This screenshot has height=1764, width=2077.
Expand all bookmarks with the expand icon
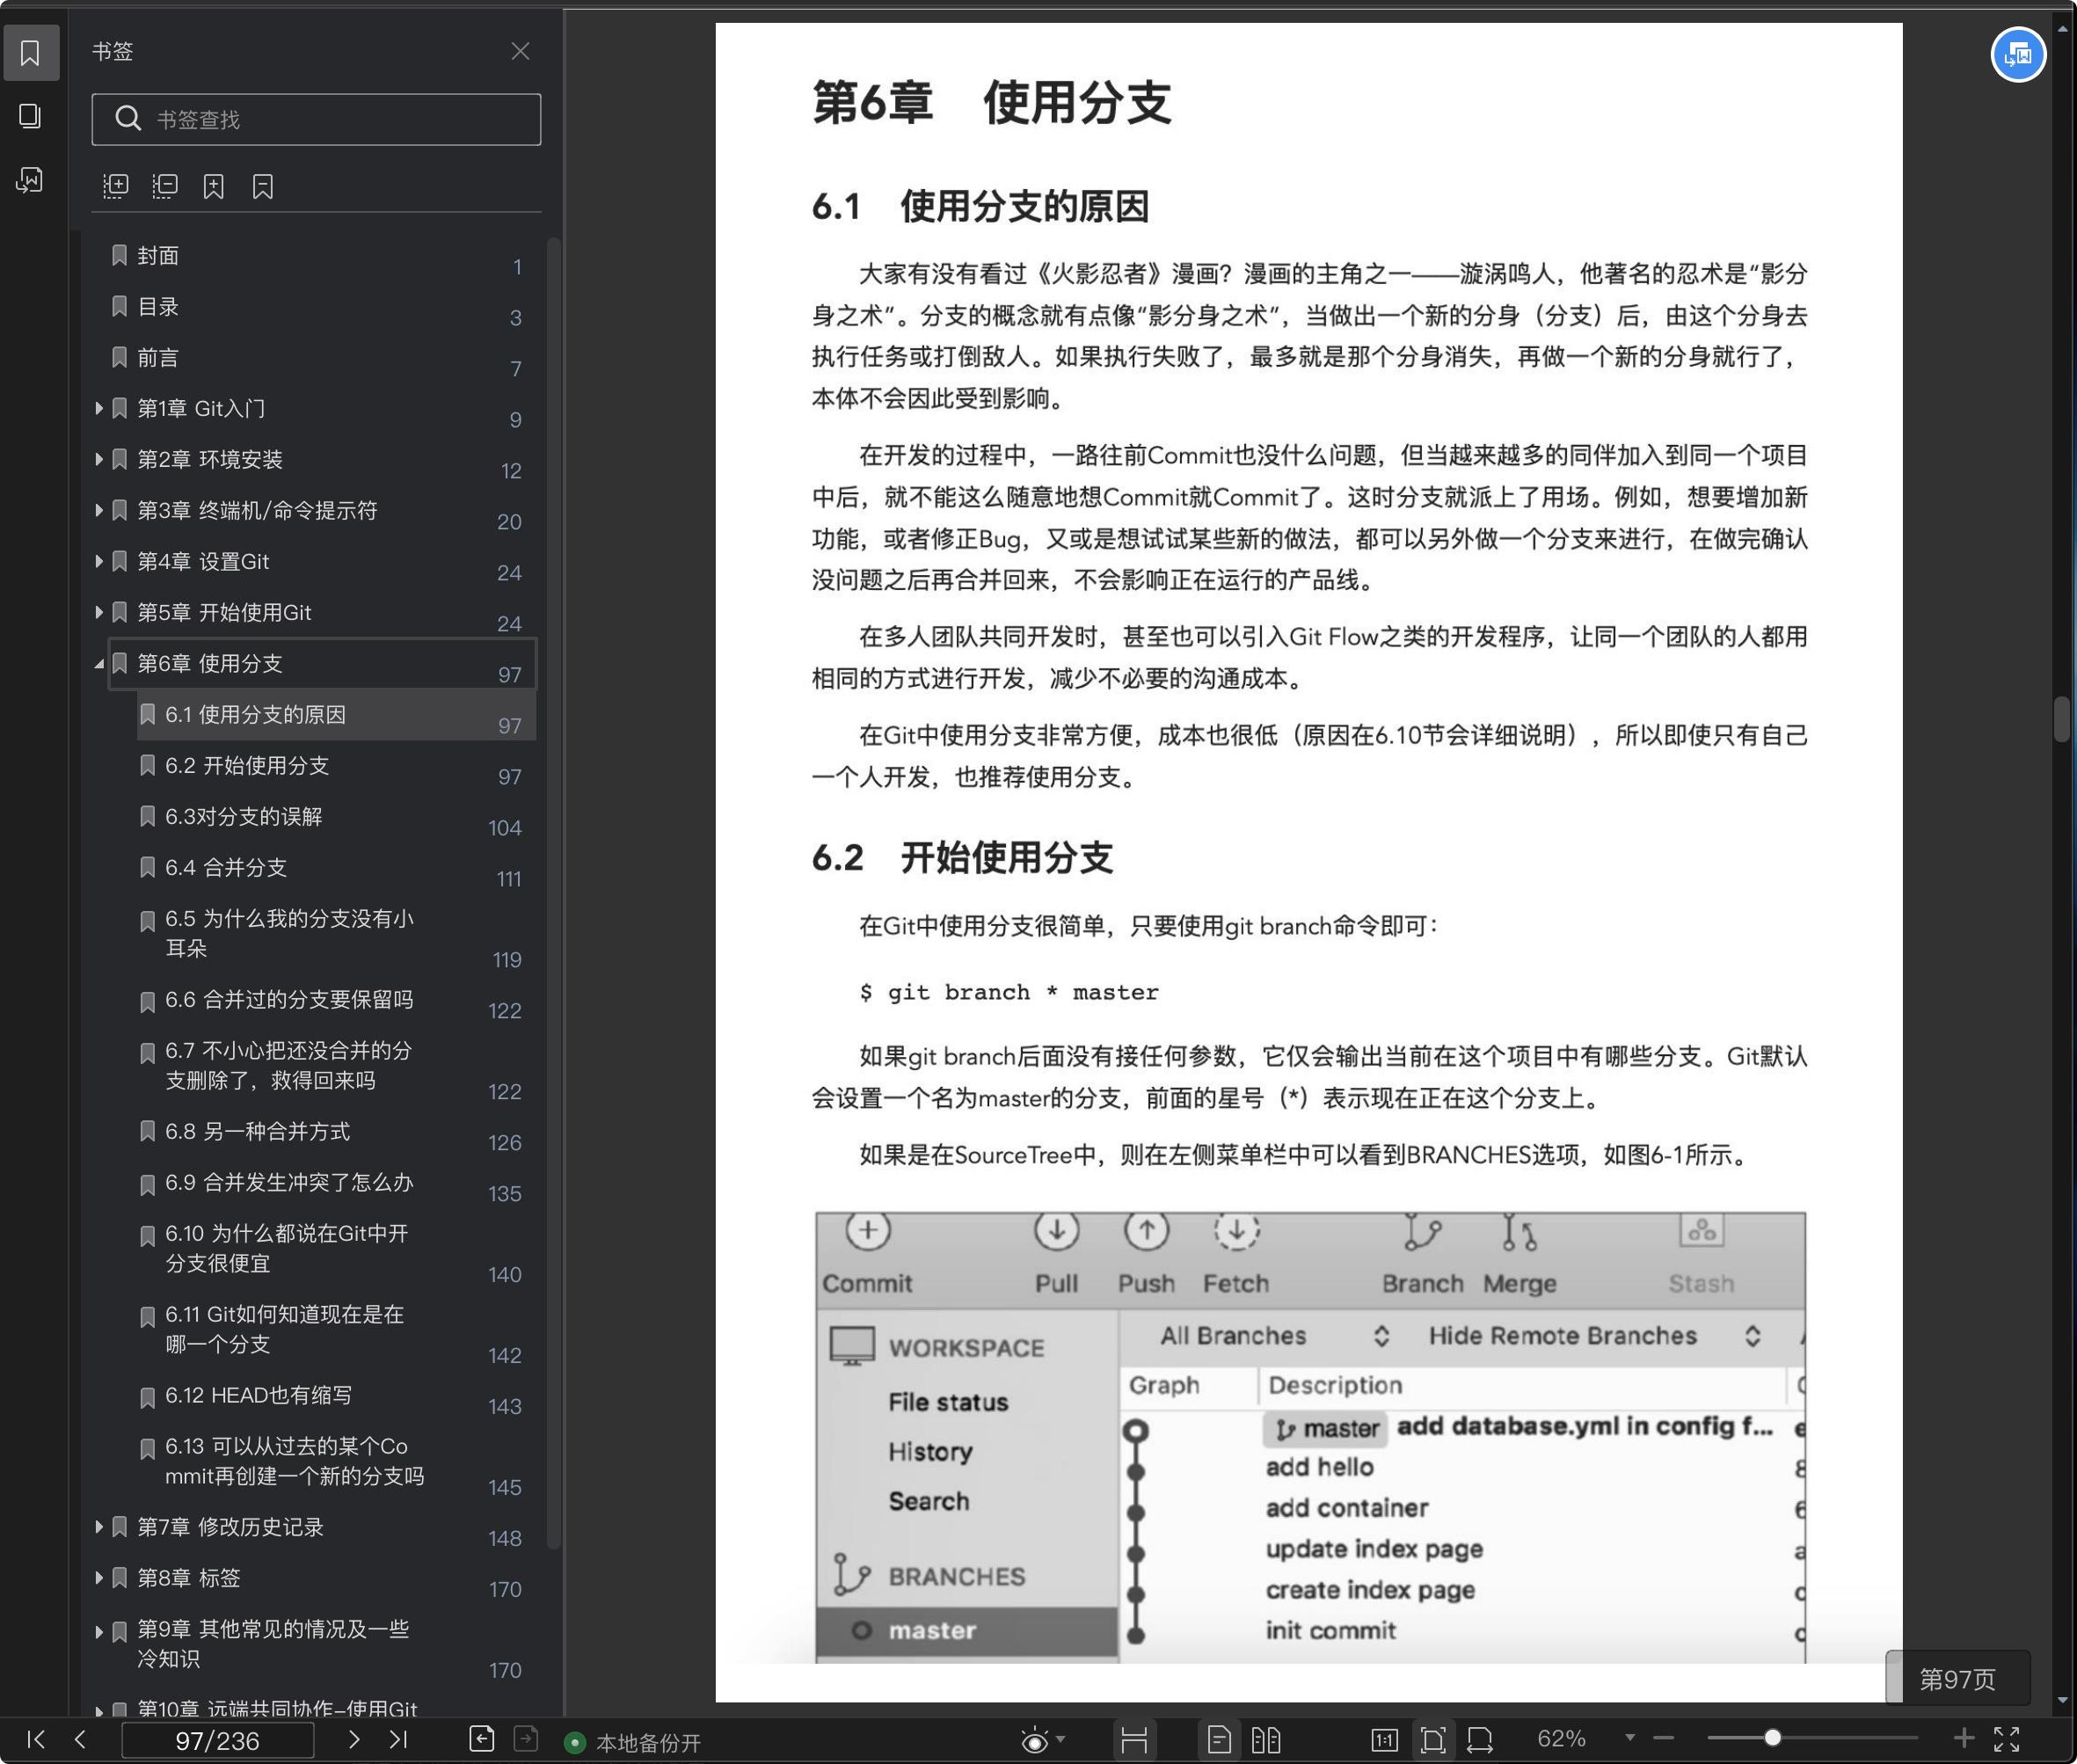[116, 186]
